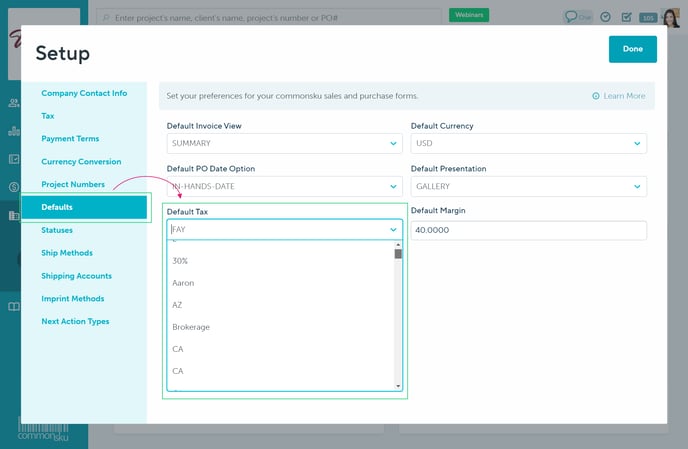Collapse the Default Tax dropdown arrow
Image resolution: width=688 pixels, height=449 pixels.
click(393, 230)
